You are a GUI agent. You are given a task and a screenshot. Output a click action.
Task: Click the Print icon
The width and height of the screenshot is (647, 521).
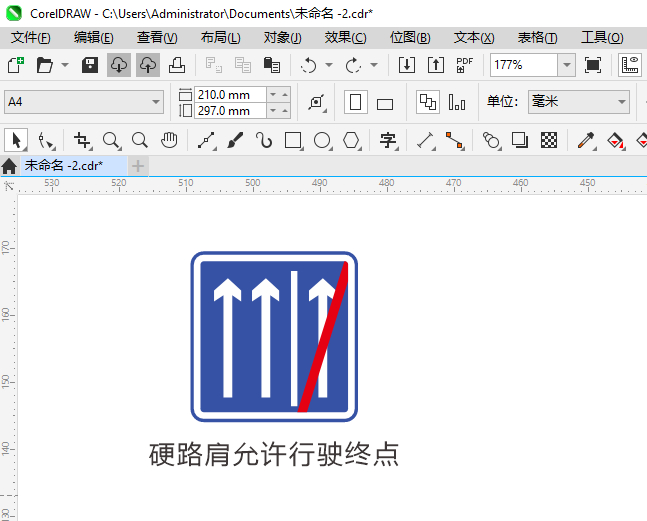177,65
